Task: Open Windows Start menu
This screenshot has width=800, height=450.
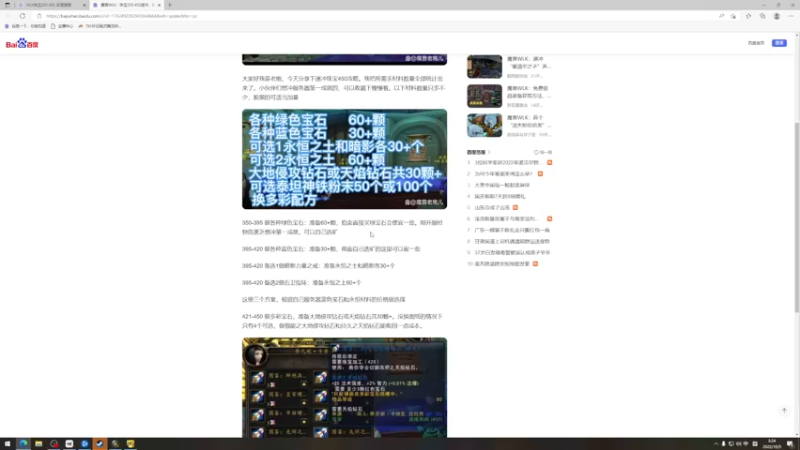Action: pyautogui.click(x=7, y=444)
